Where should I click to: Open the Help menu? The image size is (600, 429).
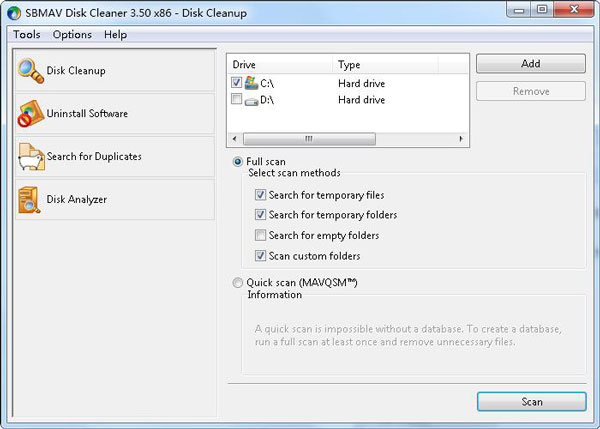(116, 34)
